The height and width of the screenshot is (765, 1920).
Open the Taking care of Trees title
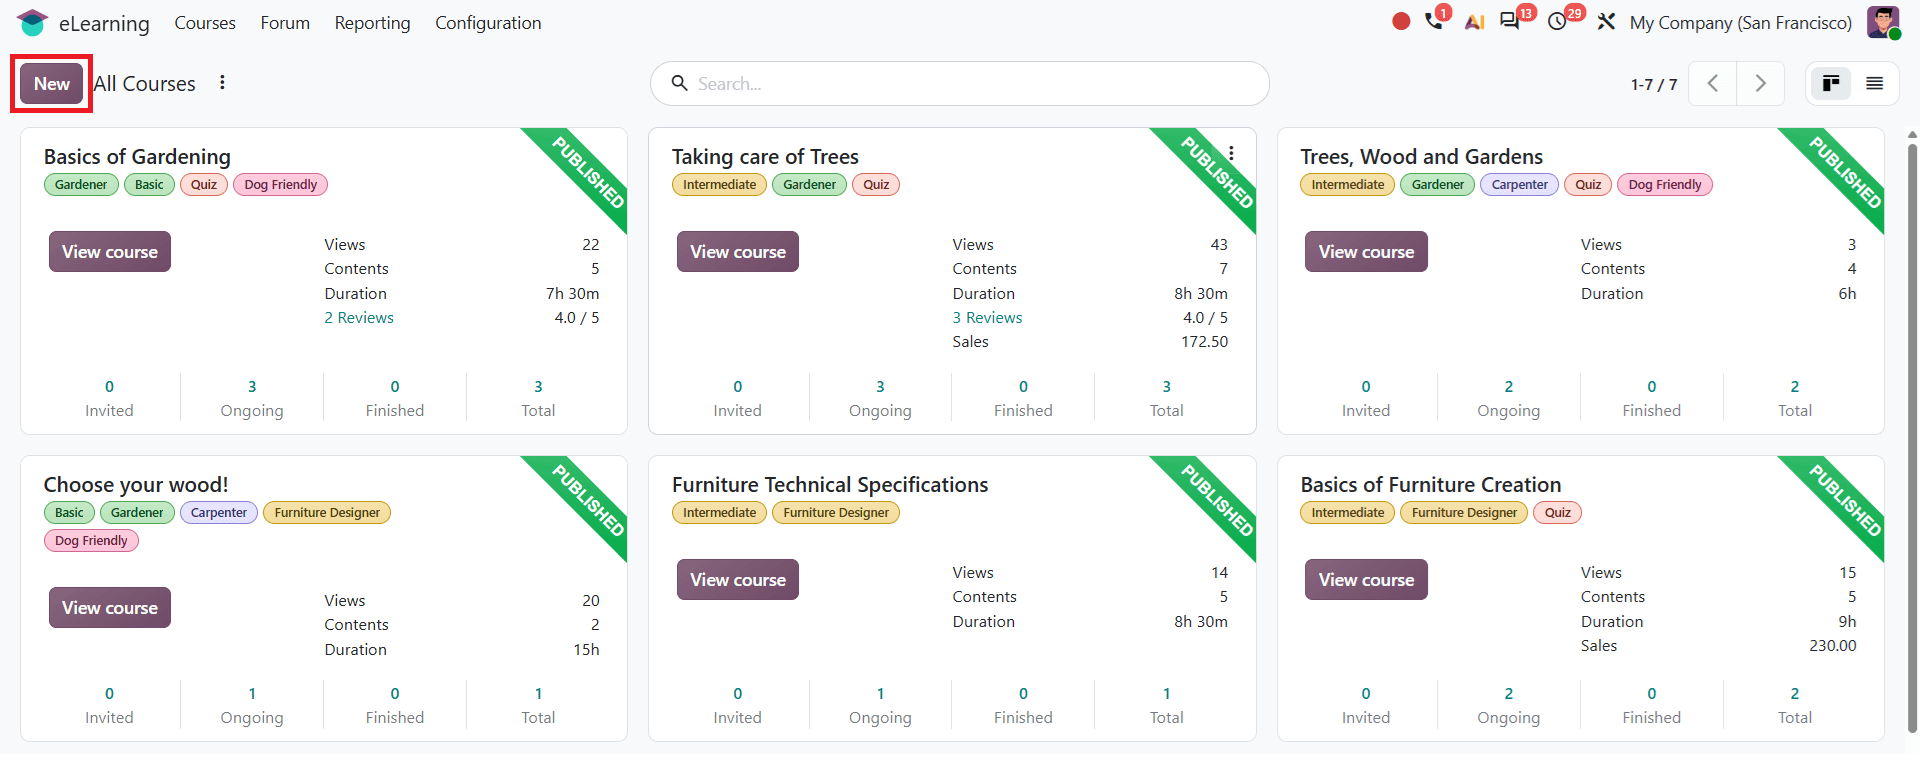tap(765, 156)
